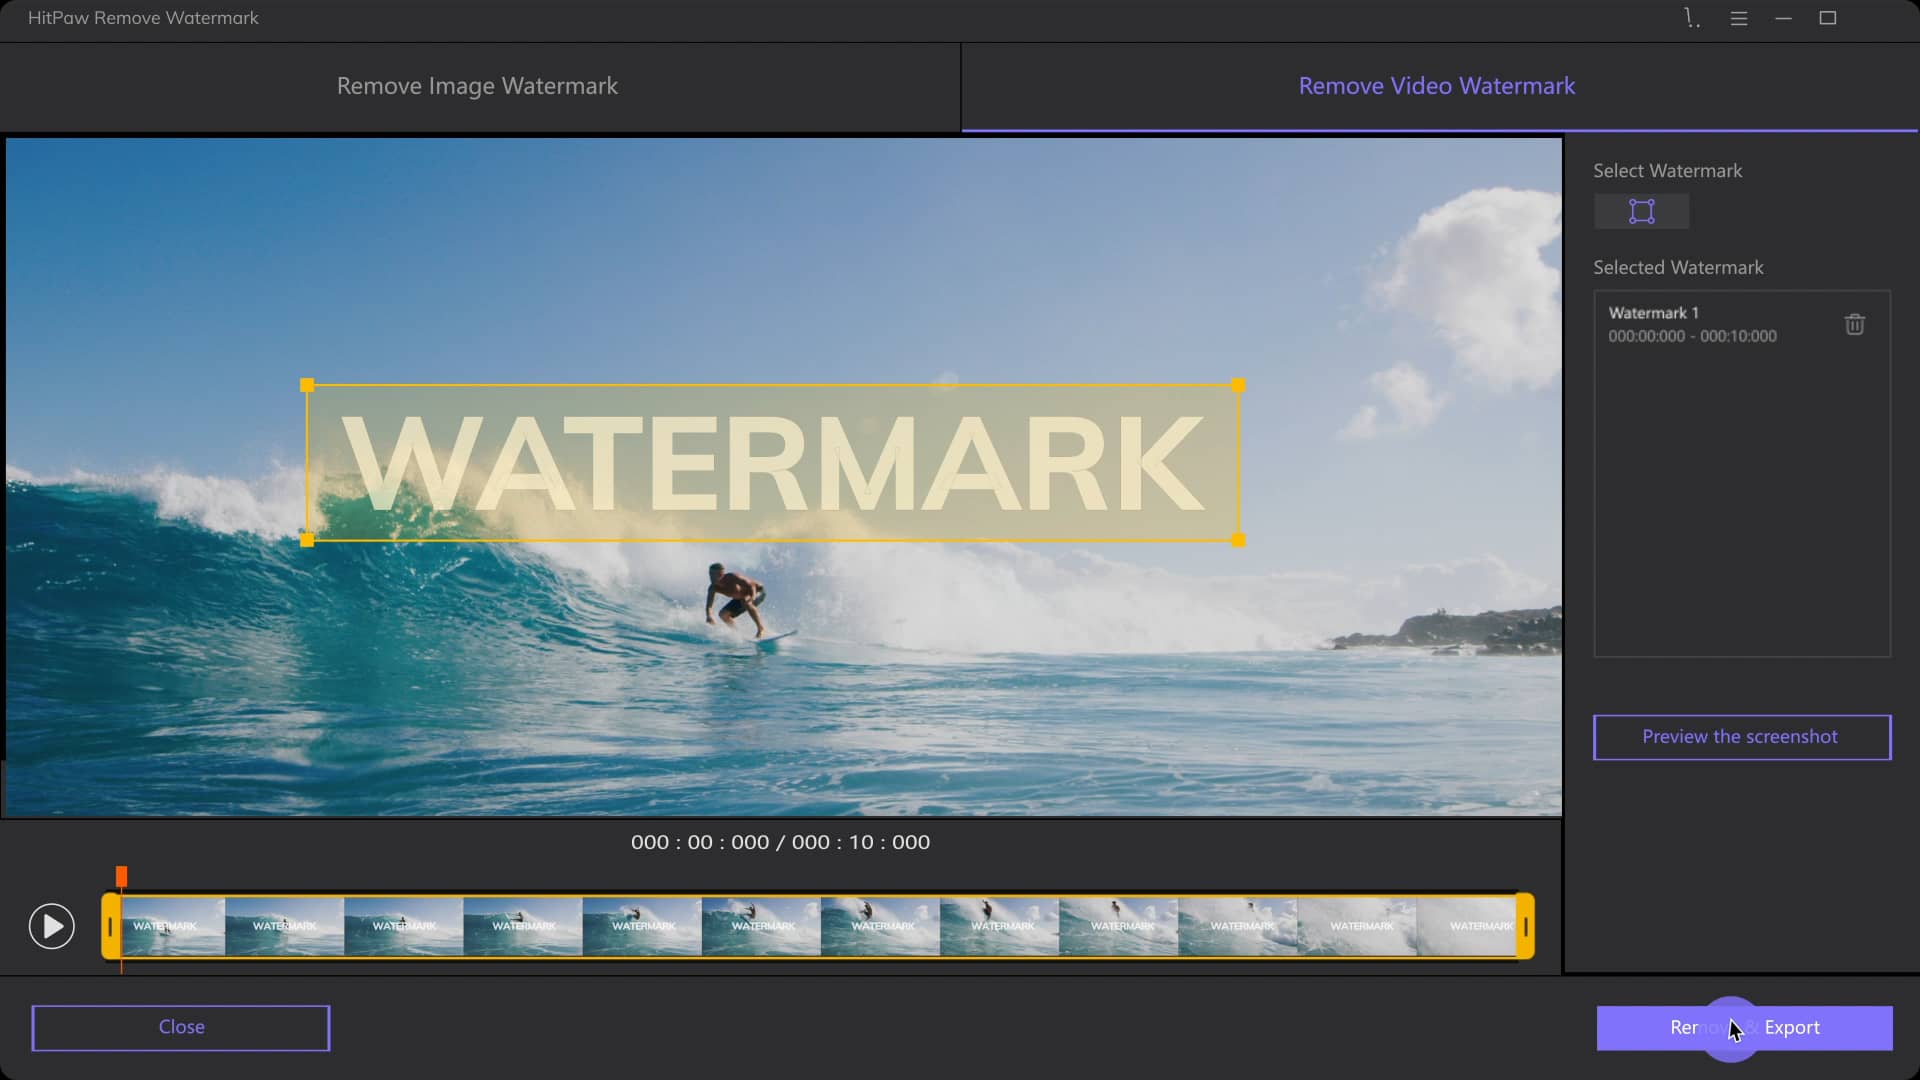Click the orange playhead marker on the timeline
1920x1080 pixels.
[x=122, y=875]
